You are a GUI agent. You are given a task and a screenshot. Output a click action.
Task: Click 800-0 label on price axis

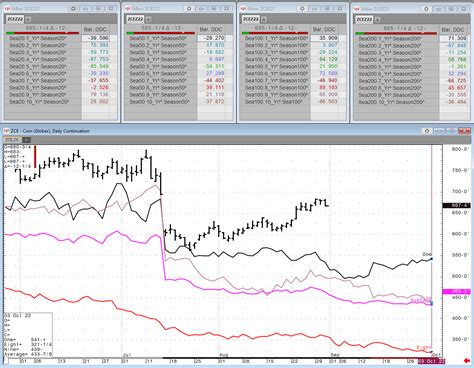(x=460, y=149)
